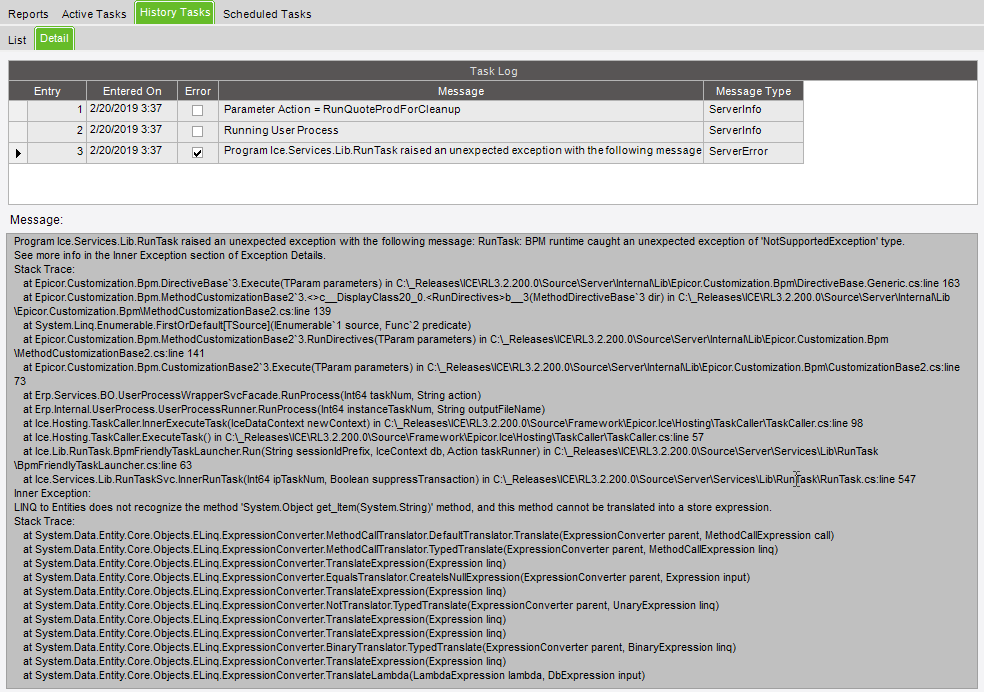Image resolution: width=984 pixels, height=692 pixels.
Task: Click inside the Message detail text box
Action: [x=491, y=460]
